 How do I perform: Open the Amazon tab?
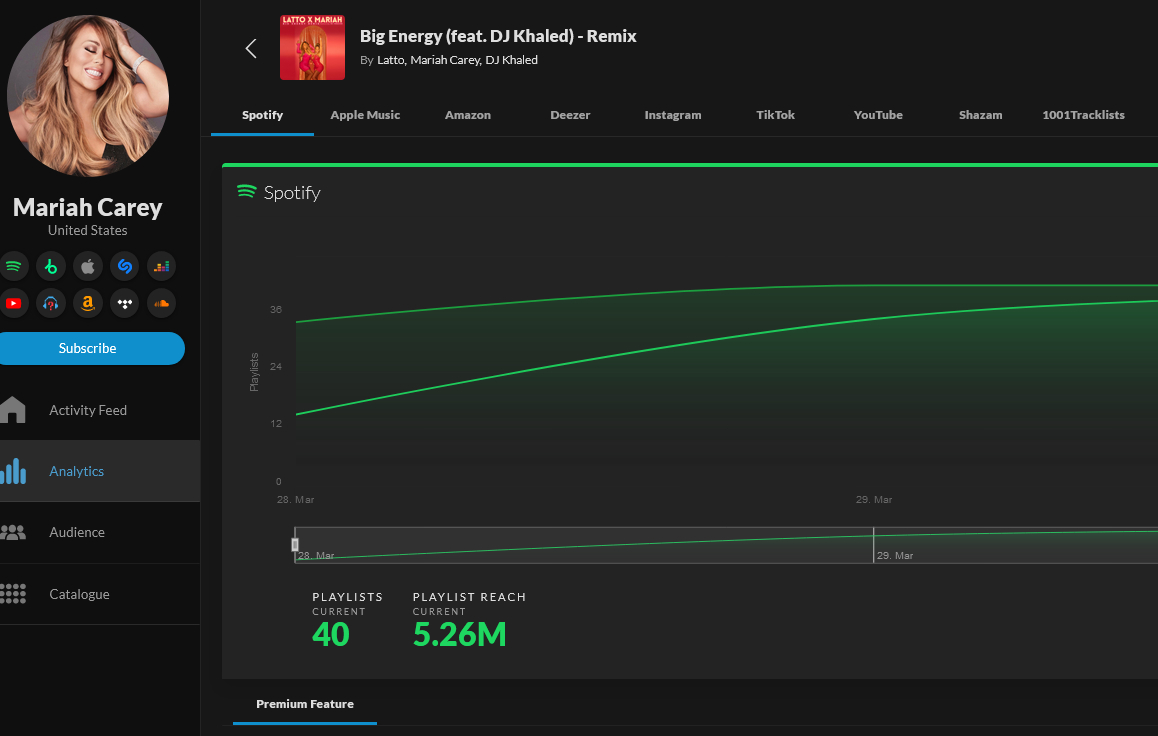[467, 115]
